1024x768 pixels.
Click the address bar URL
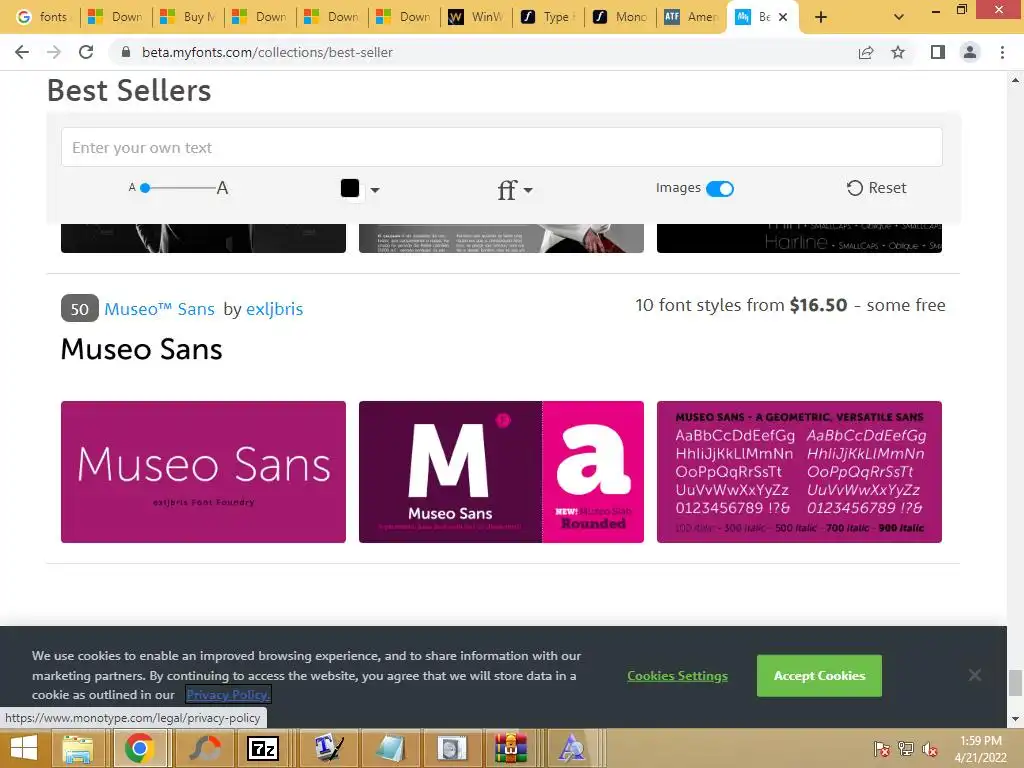pos(267,52)
